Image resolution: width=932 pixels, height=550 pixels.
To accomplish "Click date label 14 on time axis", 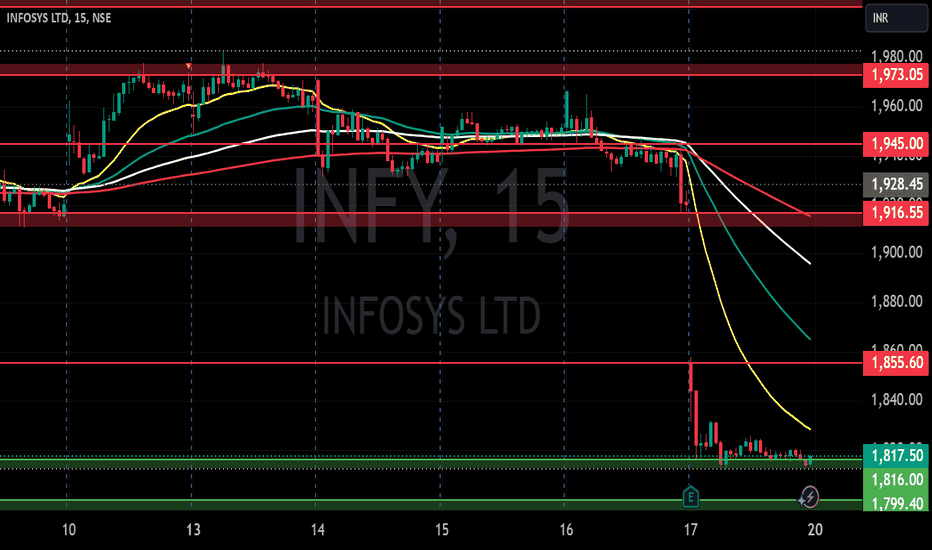I will 318,529.
